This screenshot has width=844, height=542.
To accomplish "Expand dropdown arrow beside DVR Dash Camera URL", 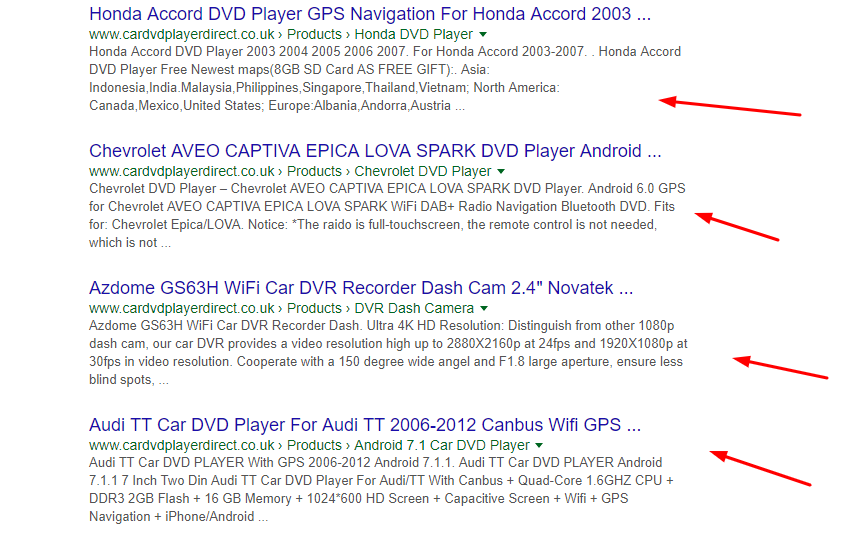I will click(484, 308).
